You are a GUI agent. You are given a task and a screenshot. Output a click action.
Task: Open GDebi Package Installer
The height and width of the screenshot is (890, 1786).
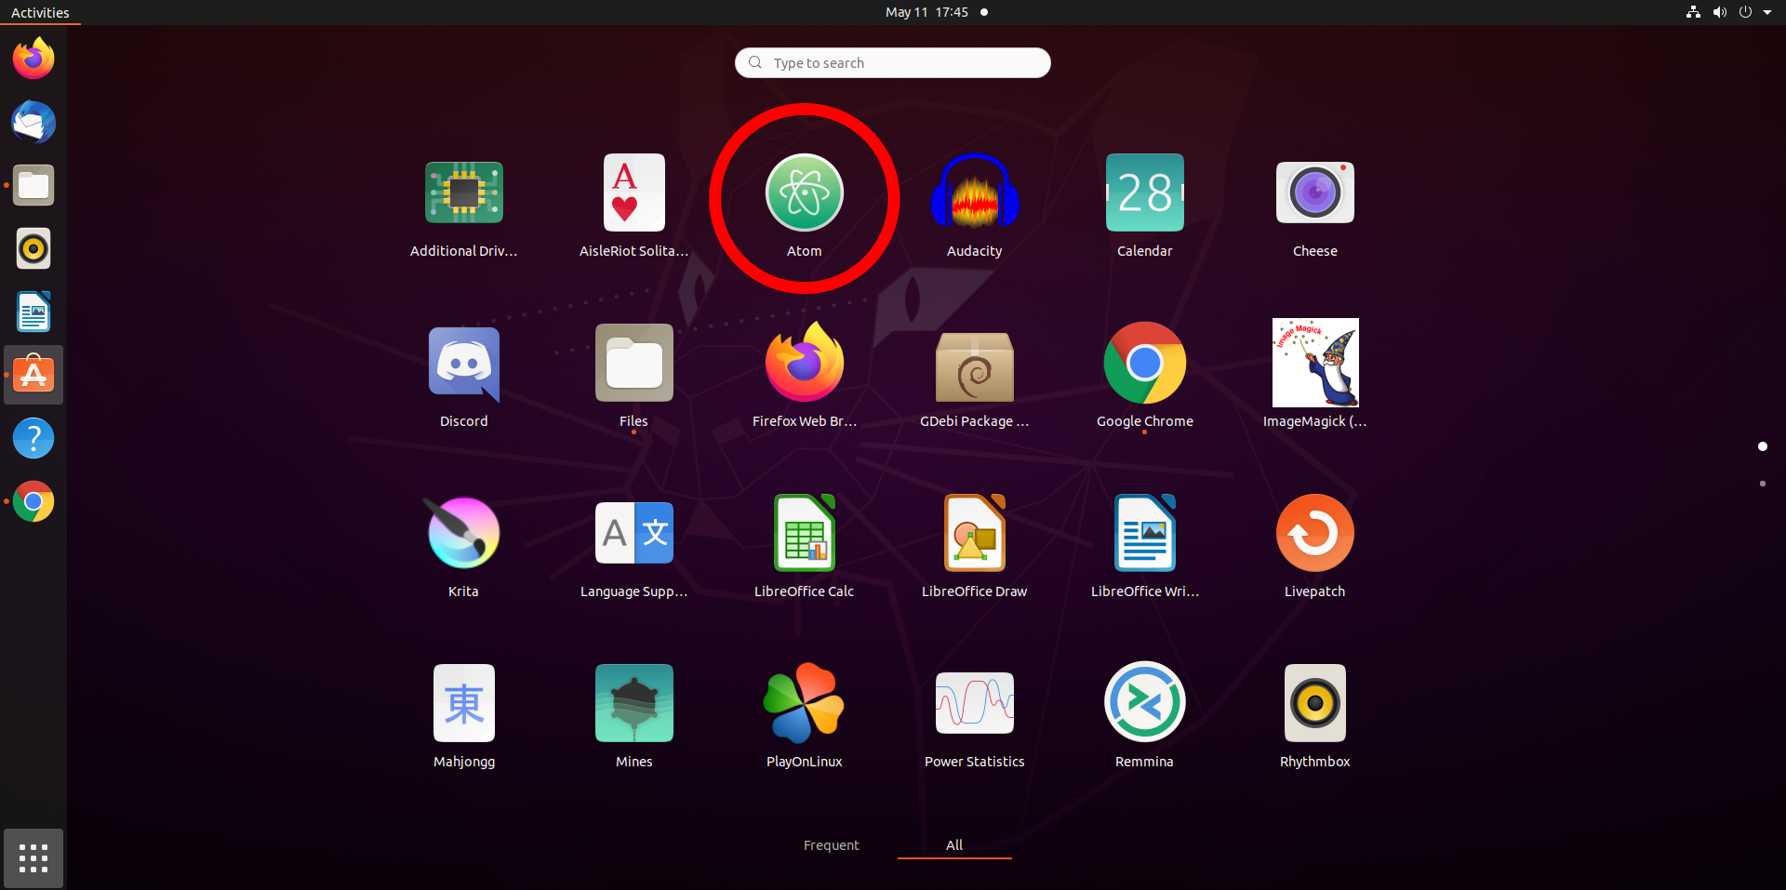click(974, 364)
